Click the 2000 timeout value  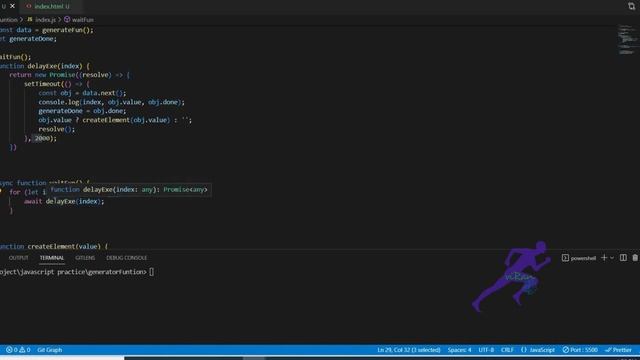tap(42, 138)
